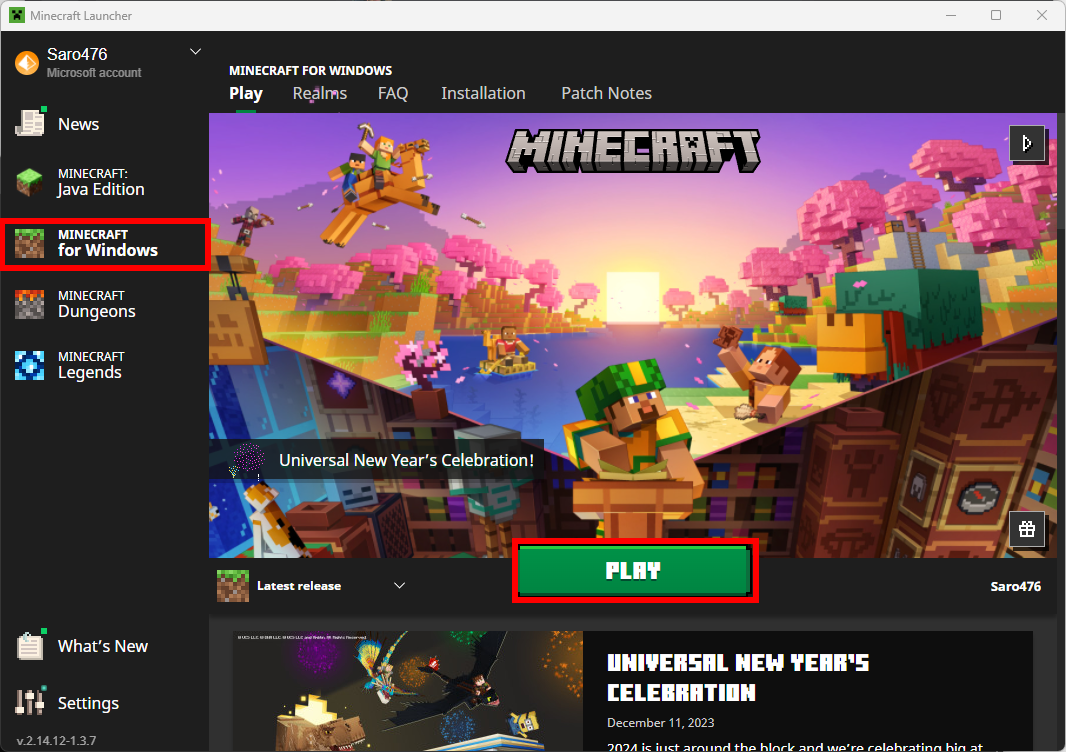Screen dimensions: 1066x752
Task: Minimize the Minecraft Launcher window
Action: (951, 15)
